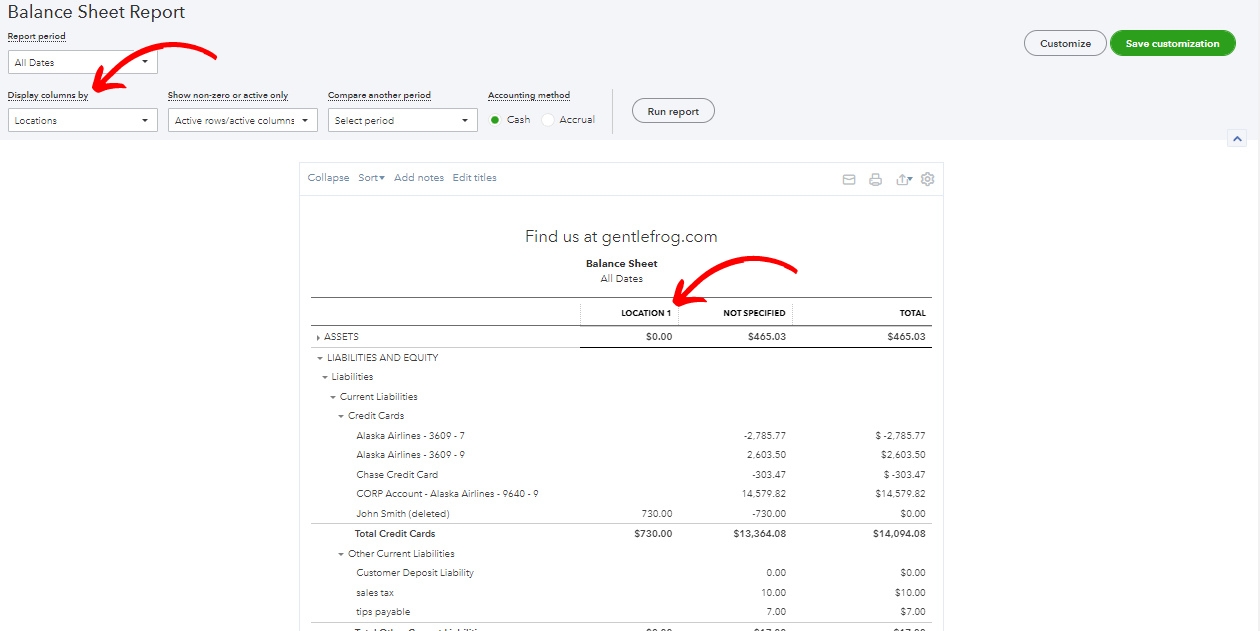Screen dimensions: 1260x631
Task: Open the export report icon menu
Action: pyautogui.click(x=903, y=180)
